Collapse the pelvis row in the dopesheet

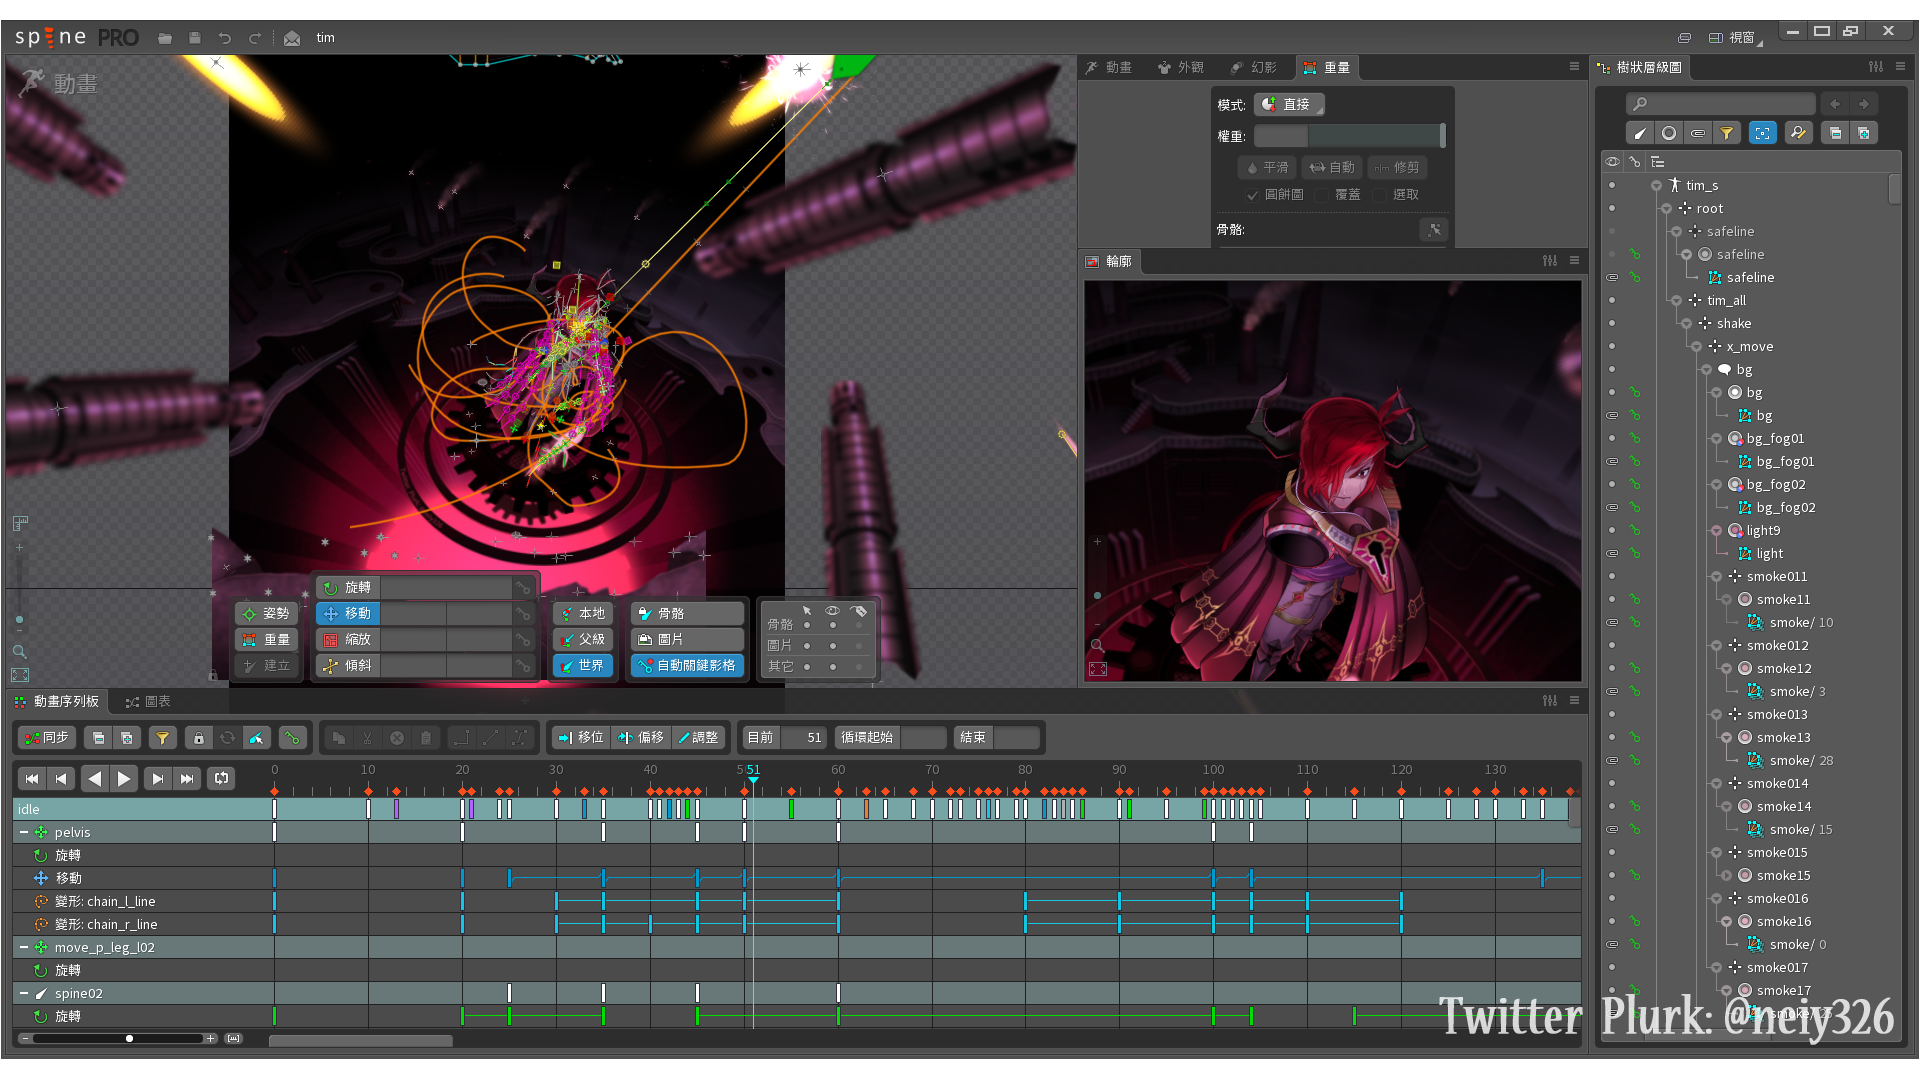pos(24,832)
